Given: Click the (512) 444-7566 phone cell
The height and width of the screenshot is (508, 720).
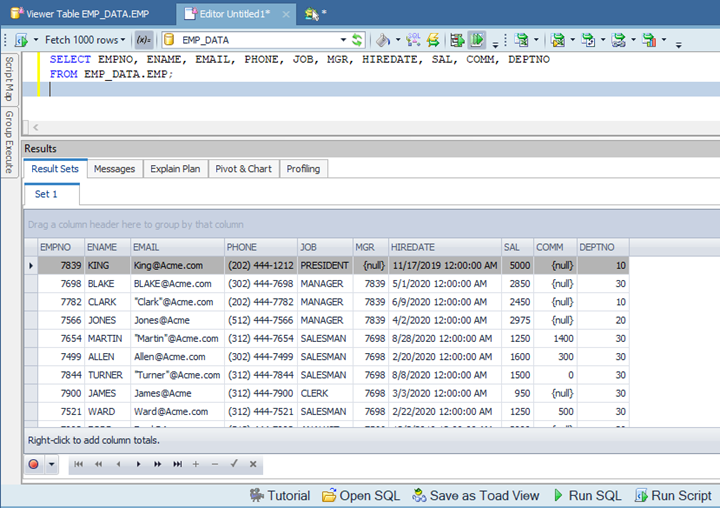Looking at the screenshot, I should point(261,320).
